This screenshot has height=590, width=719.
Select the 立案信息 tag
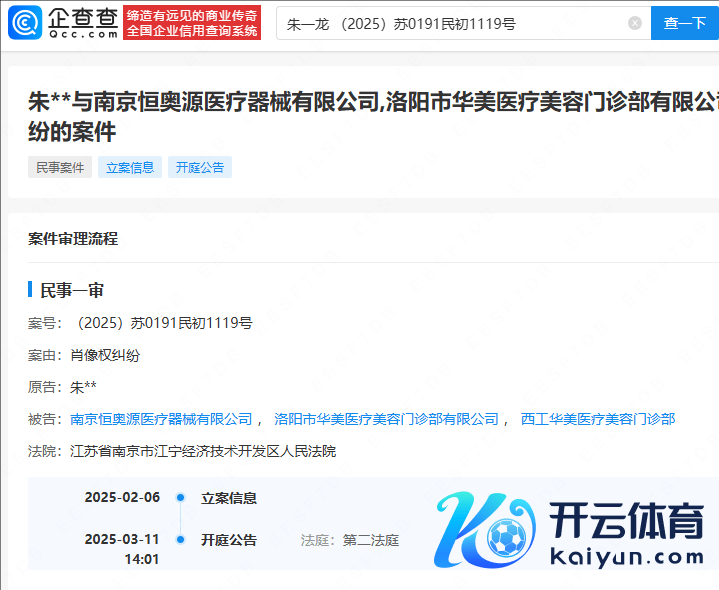tap(130, 167)
